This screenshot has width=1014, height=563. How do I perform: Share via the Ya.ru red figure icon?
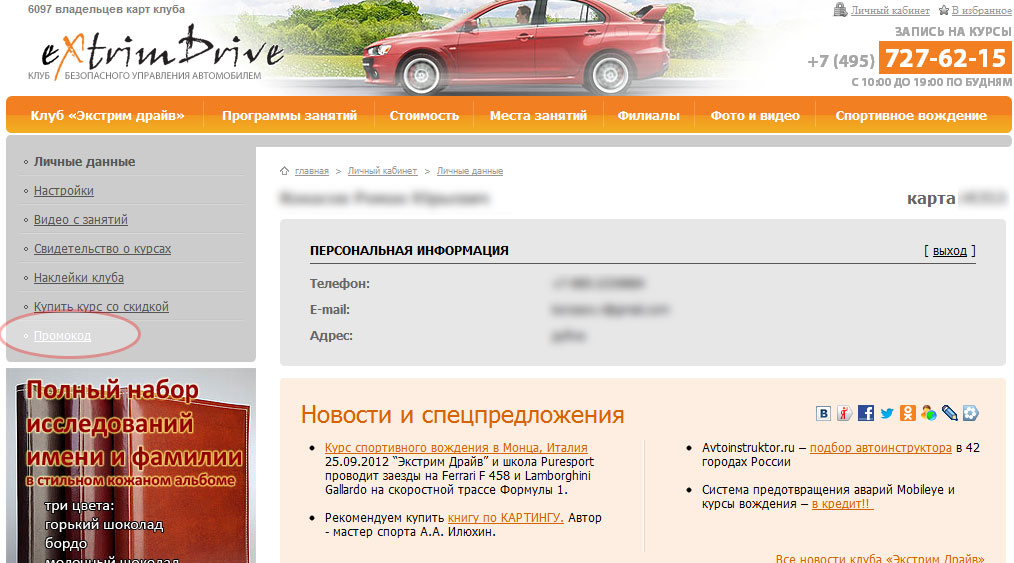[x=845, y=413]
